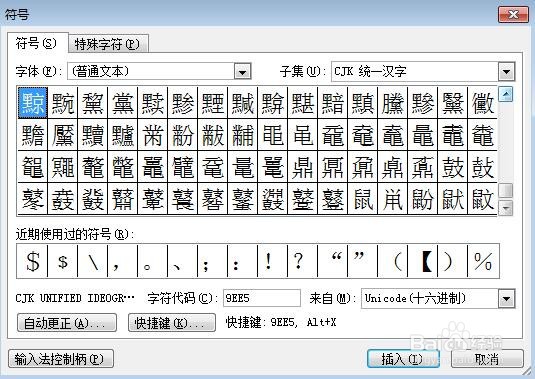Open the 字体 font dropdown

[243, 72]
